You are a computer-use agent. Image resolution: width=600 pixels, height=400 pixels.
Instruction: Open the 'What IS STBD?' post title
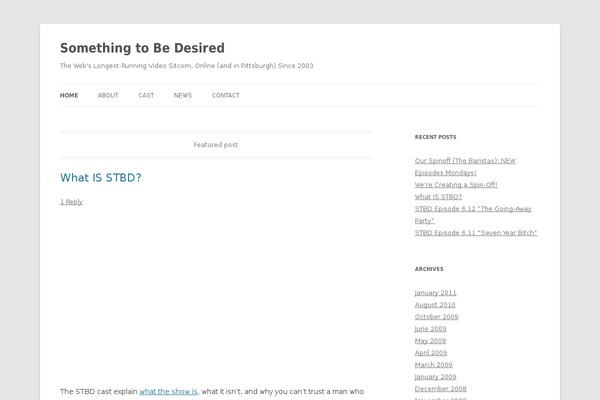tap(101, 178)
